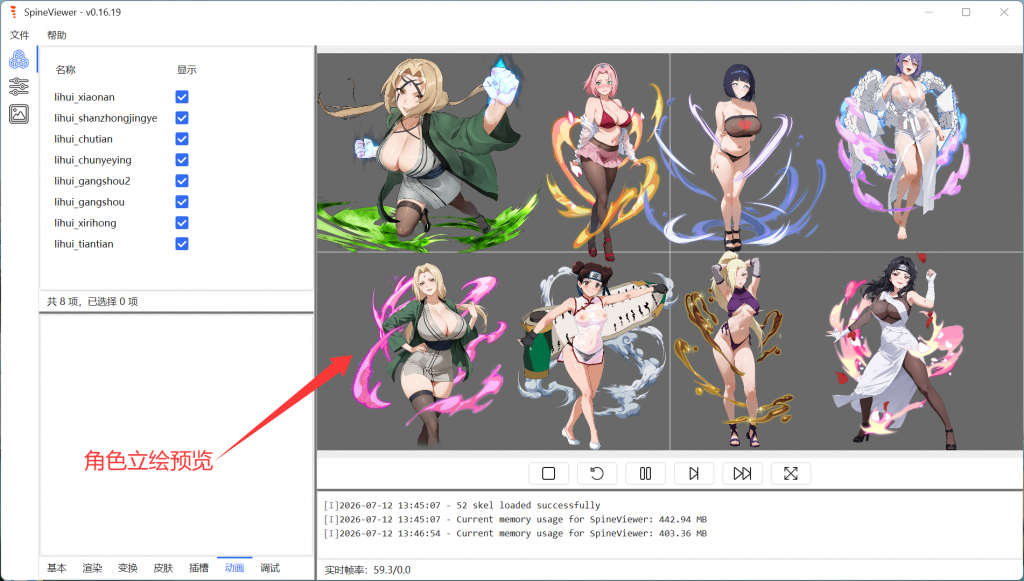Toggle display checkbox for lihui_chunyeying

182,159
